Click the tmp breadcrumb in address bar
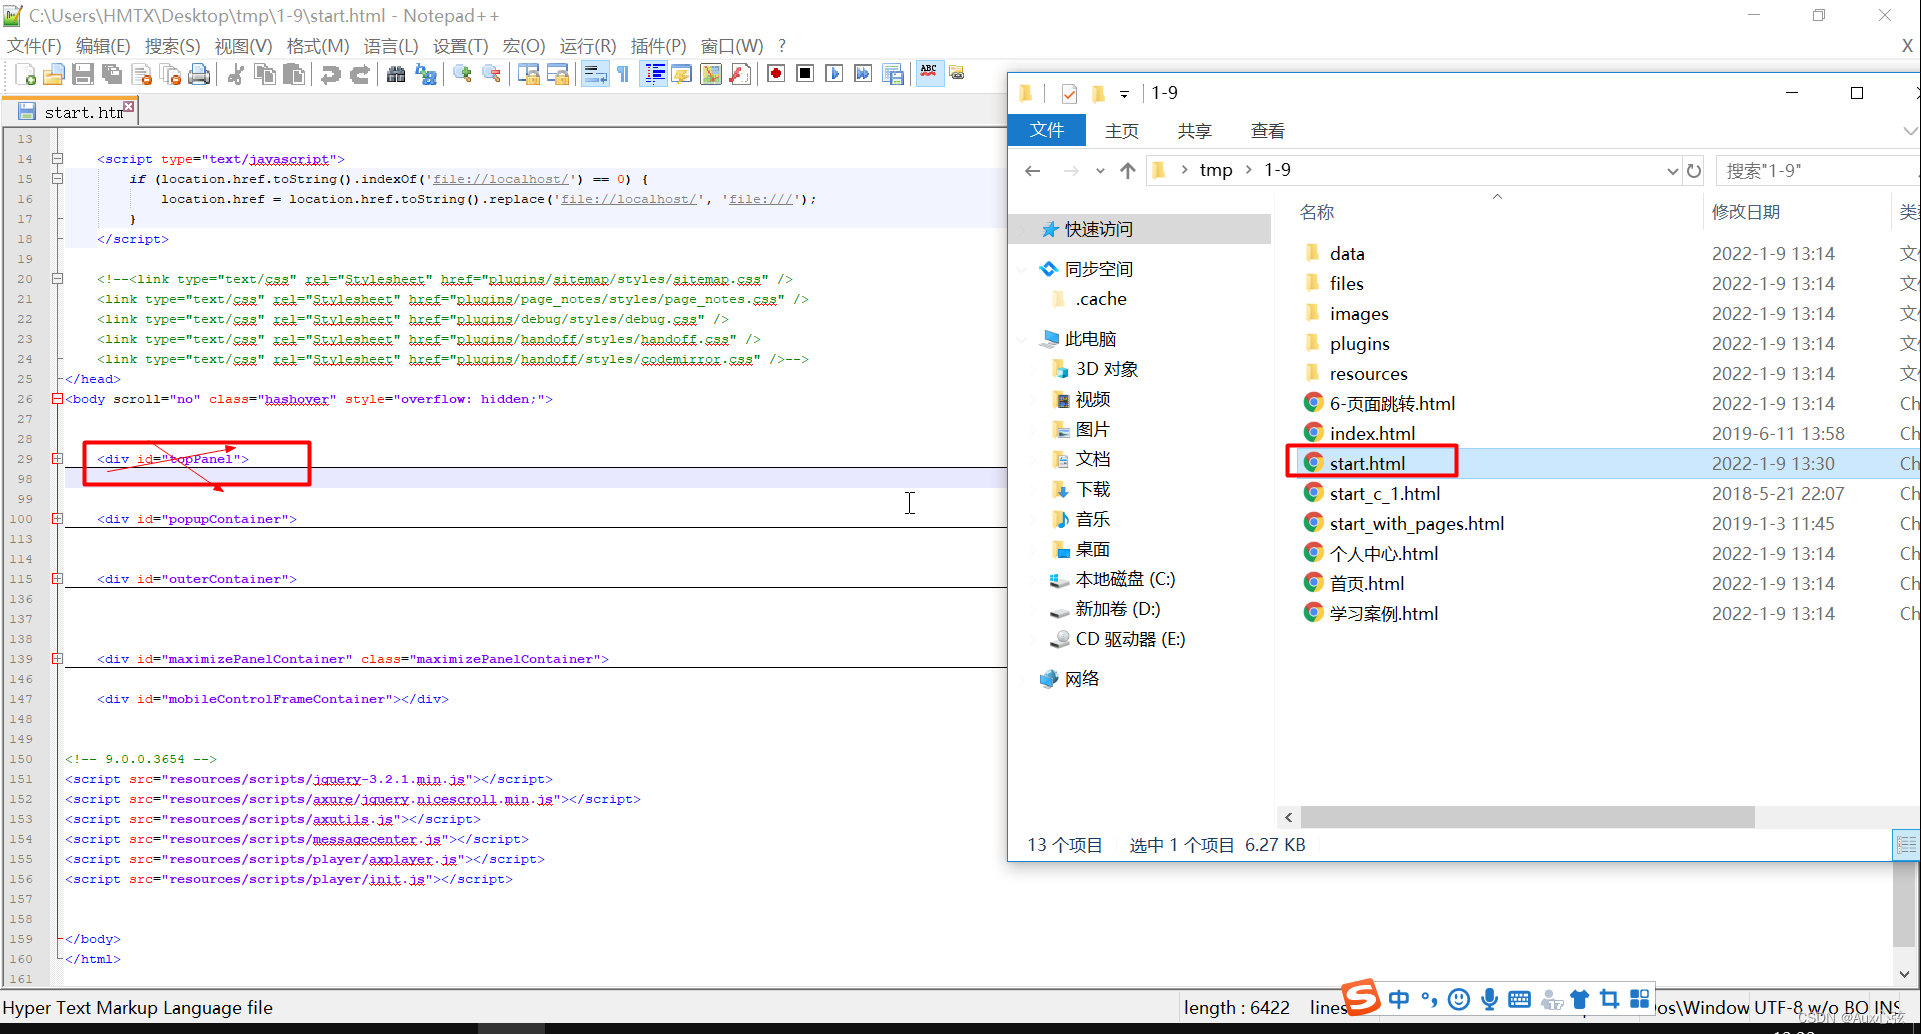The width and height of the screenshot is (1921, 1034). click(1216, 170)
